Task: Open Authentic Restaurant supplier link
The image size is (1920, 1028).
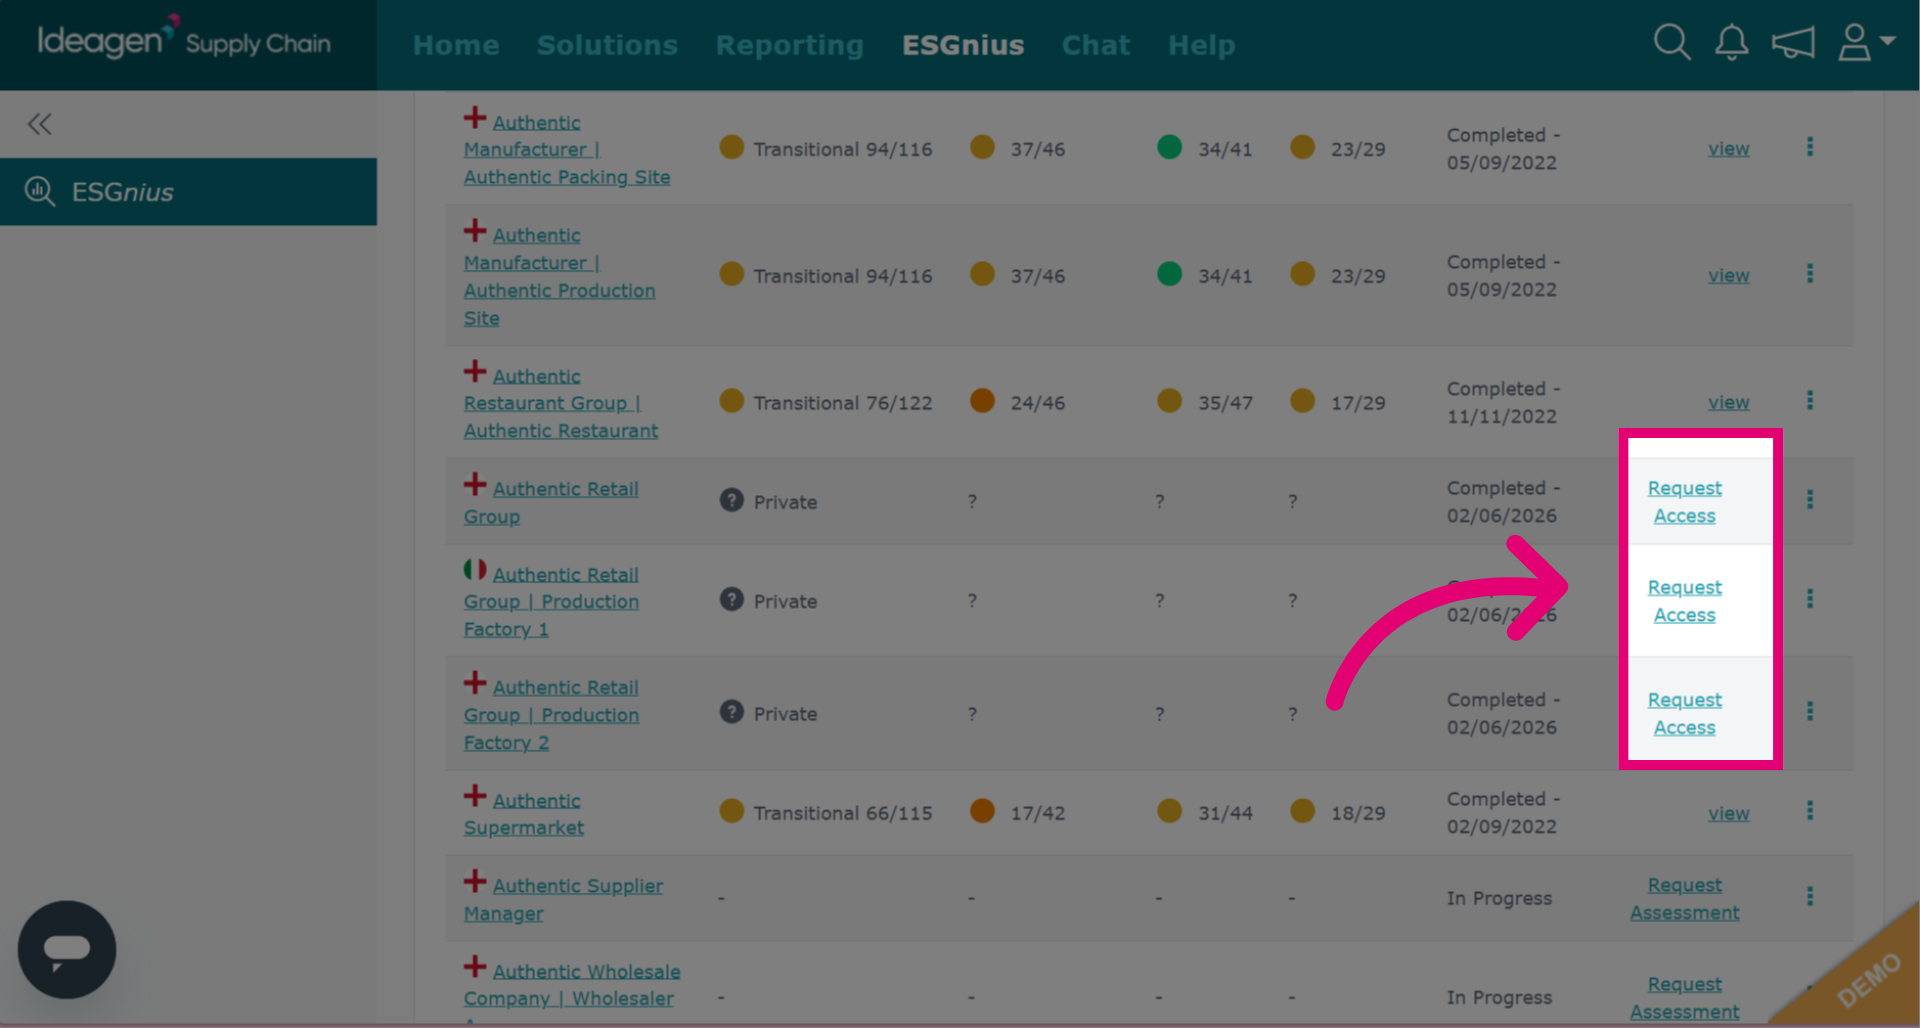Action: [560, 404]
